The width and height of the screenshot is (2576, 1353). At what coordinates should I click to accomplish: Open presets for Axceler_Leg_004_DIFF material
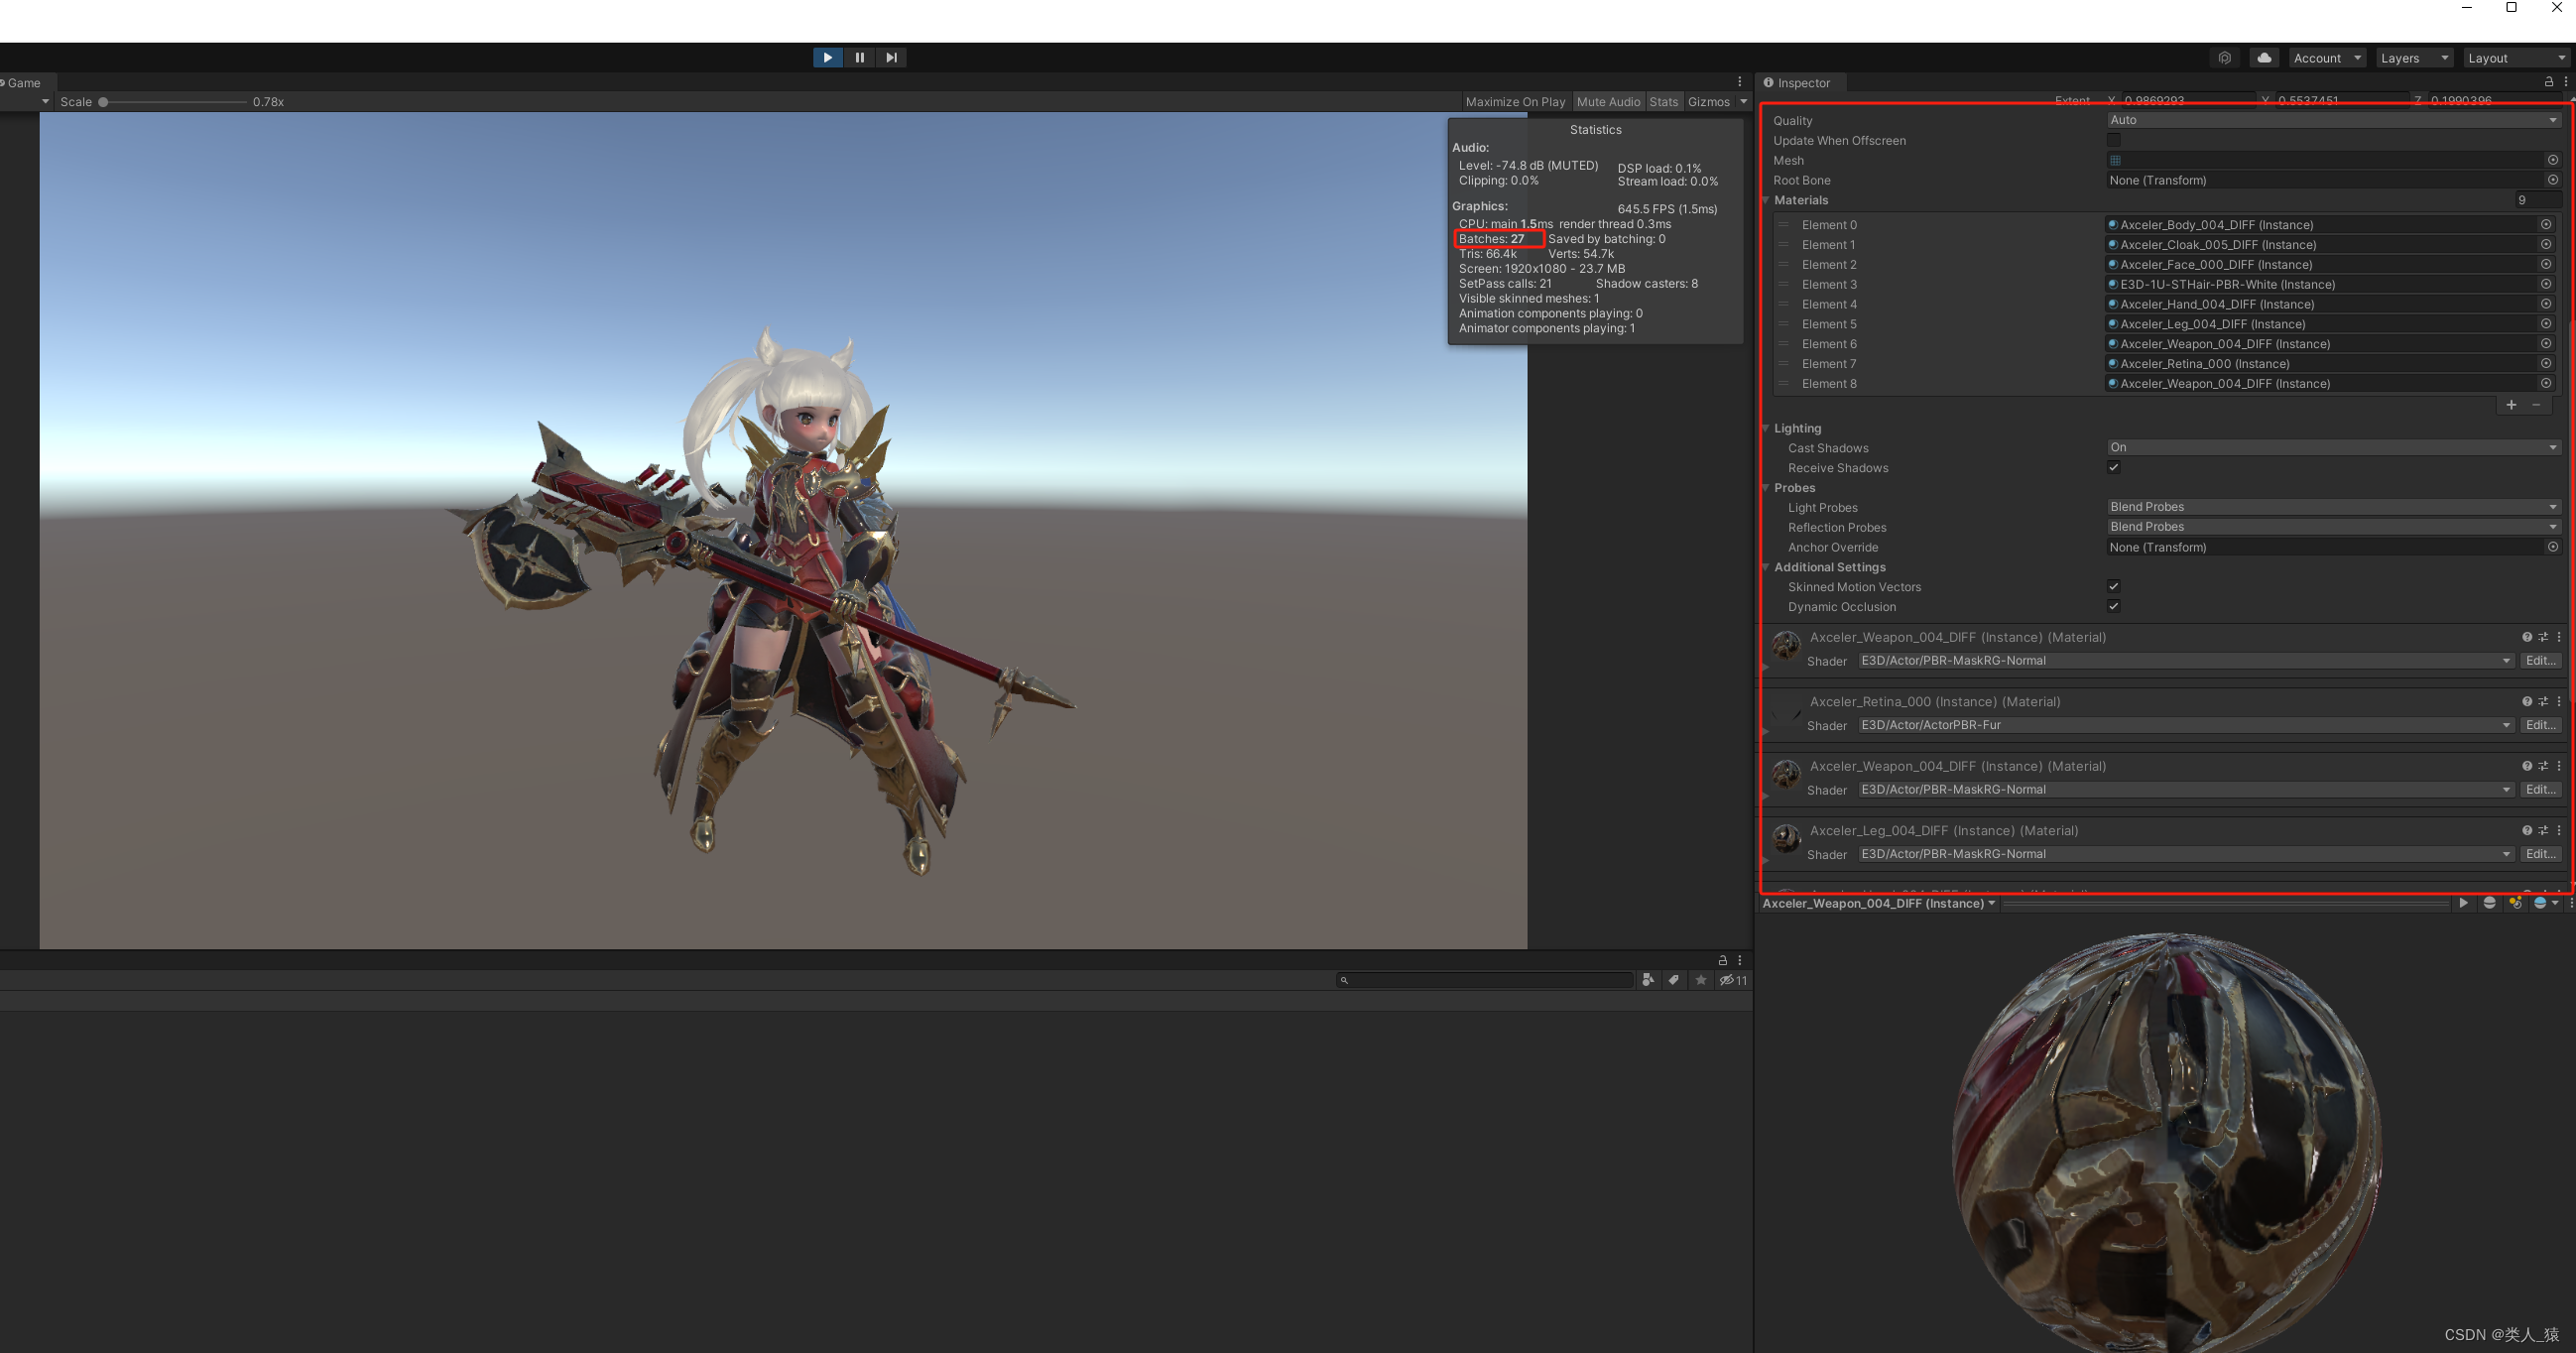tap(2543, 831)
